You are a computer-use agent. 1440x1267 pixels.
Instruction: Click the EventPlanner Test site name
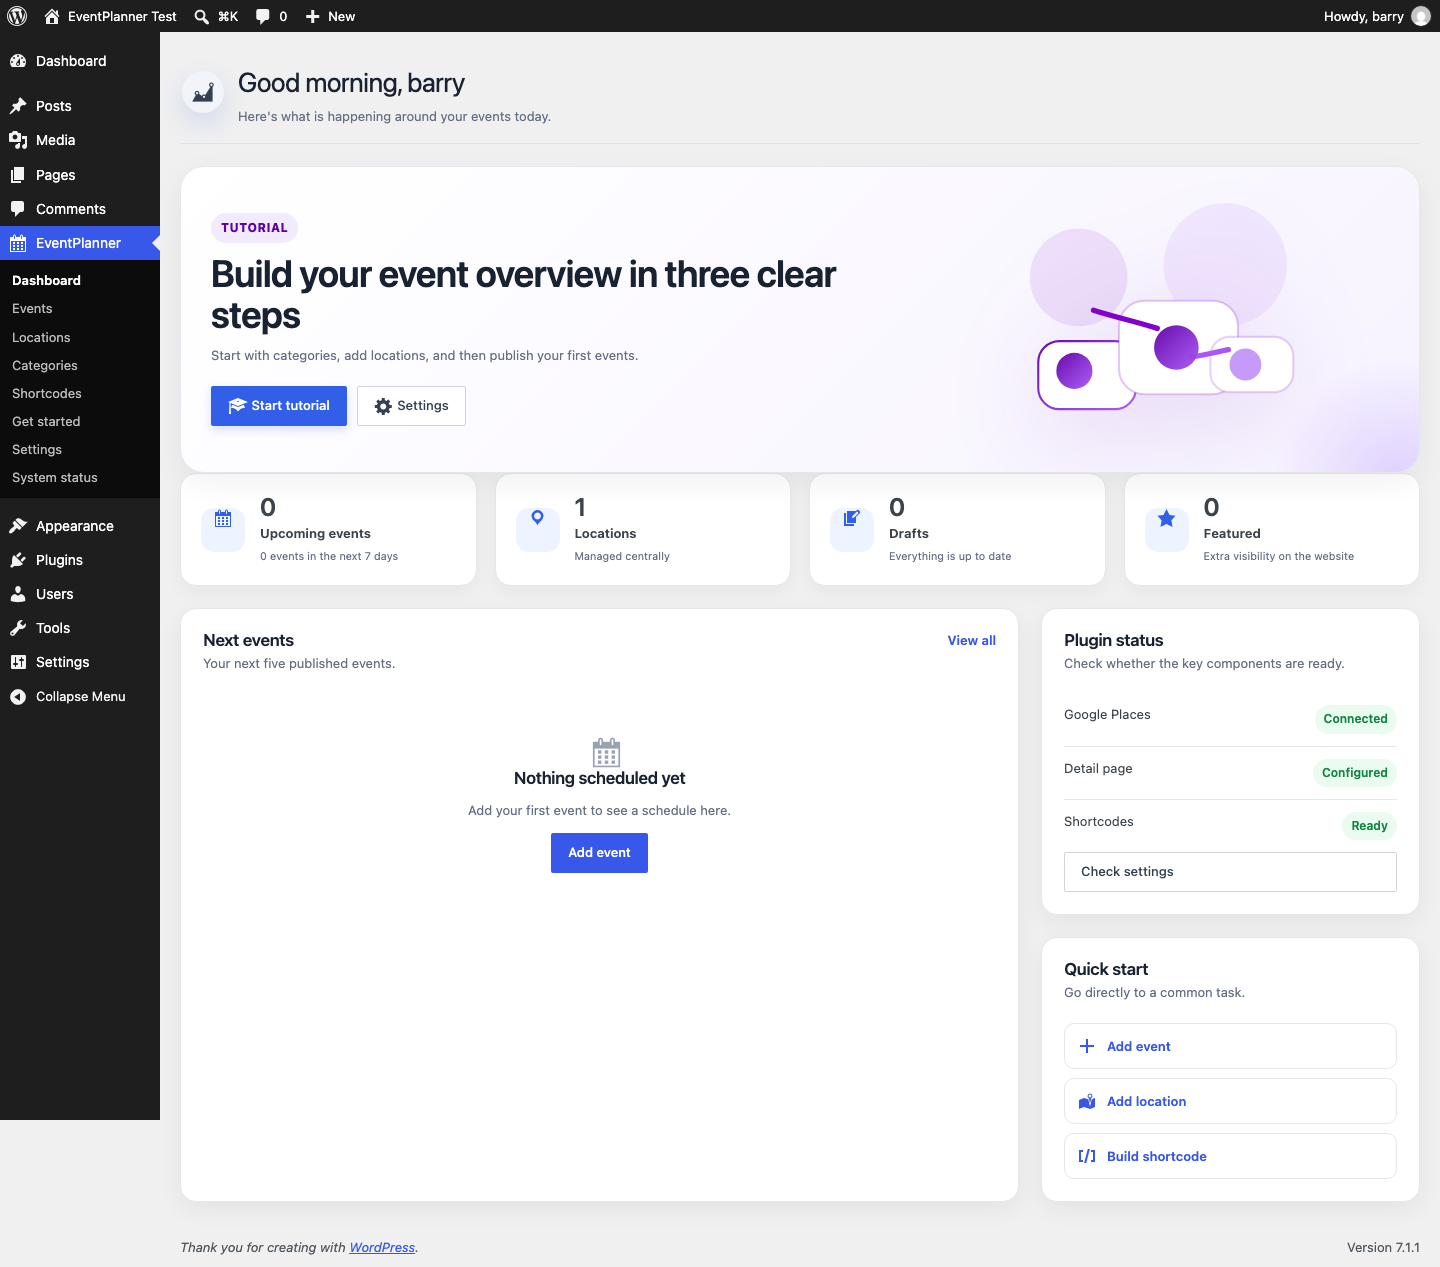(x=122, y=16)
